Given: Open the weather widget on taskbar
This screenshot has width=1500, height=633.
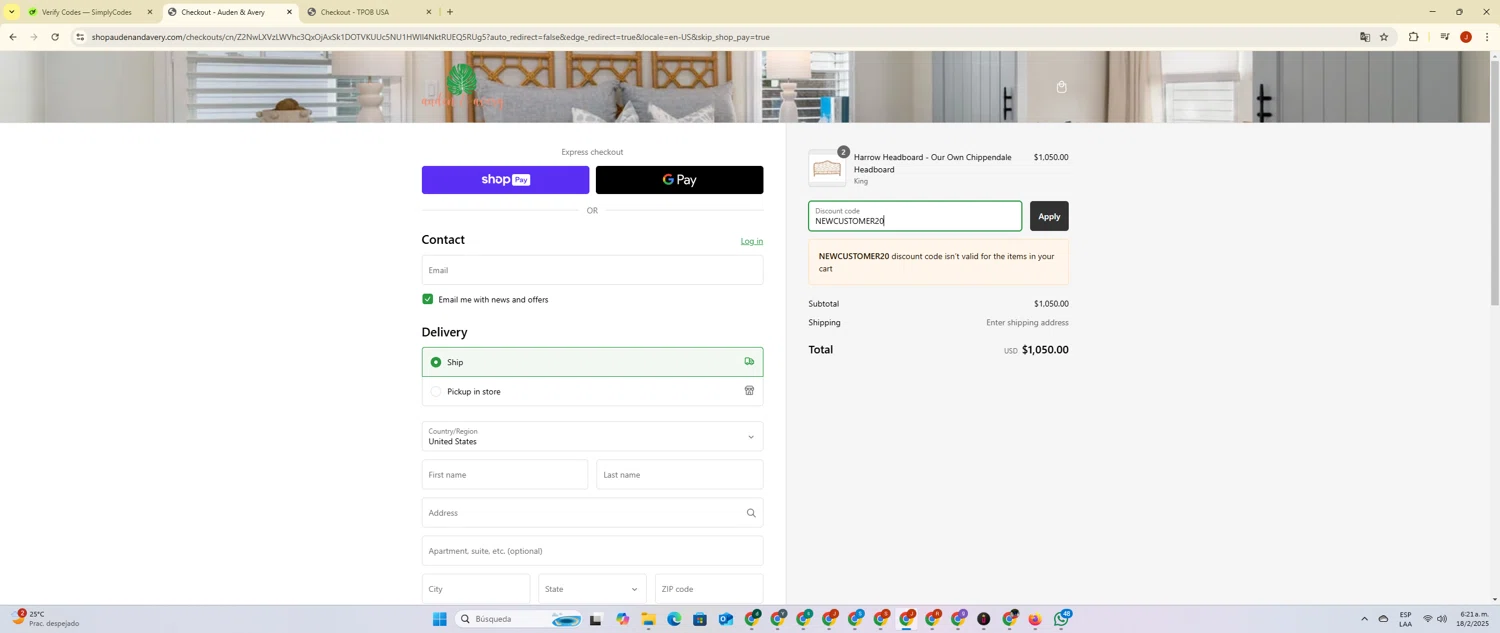Looking at the screenshot, I should click(x=45, y=619).
